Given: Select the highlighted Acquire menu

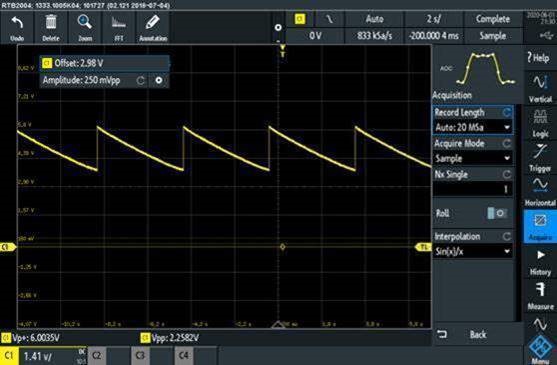Looking at the screenshot, I should coord(540,226).
